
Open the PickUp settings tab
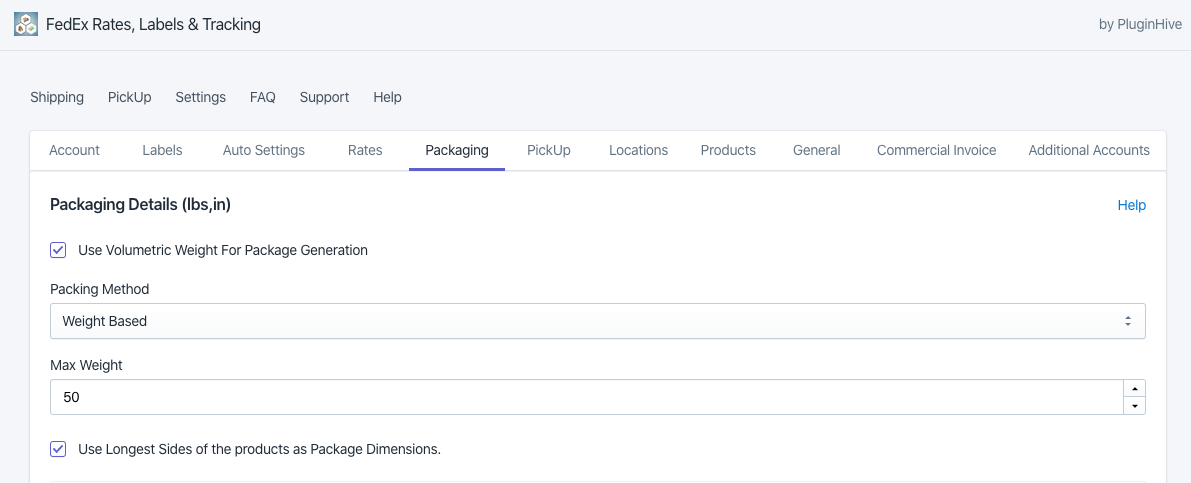coord(548,150)
